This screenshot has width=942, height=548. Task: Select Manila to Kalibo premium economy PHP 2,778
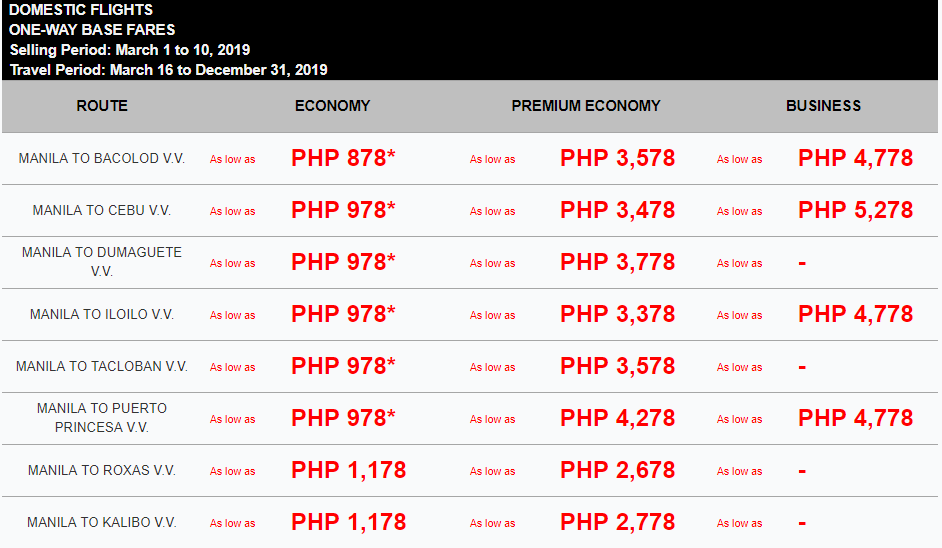pyautogui.click(x=617, y=522)
